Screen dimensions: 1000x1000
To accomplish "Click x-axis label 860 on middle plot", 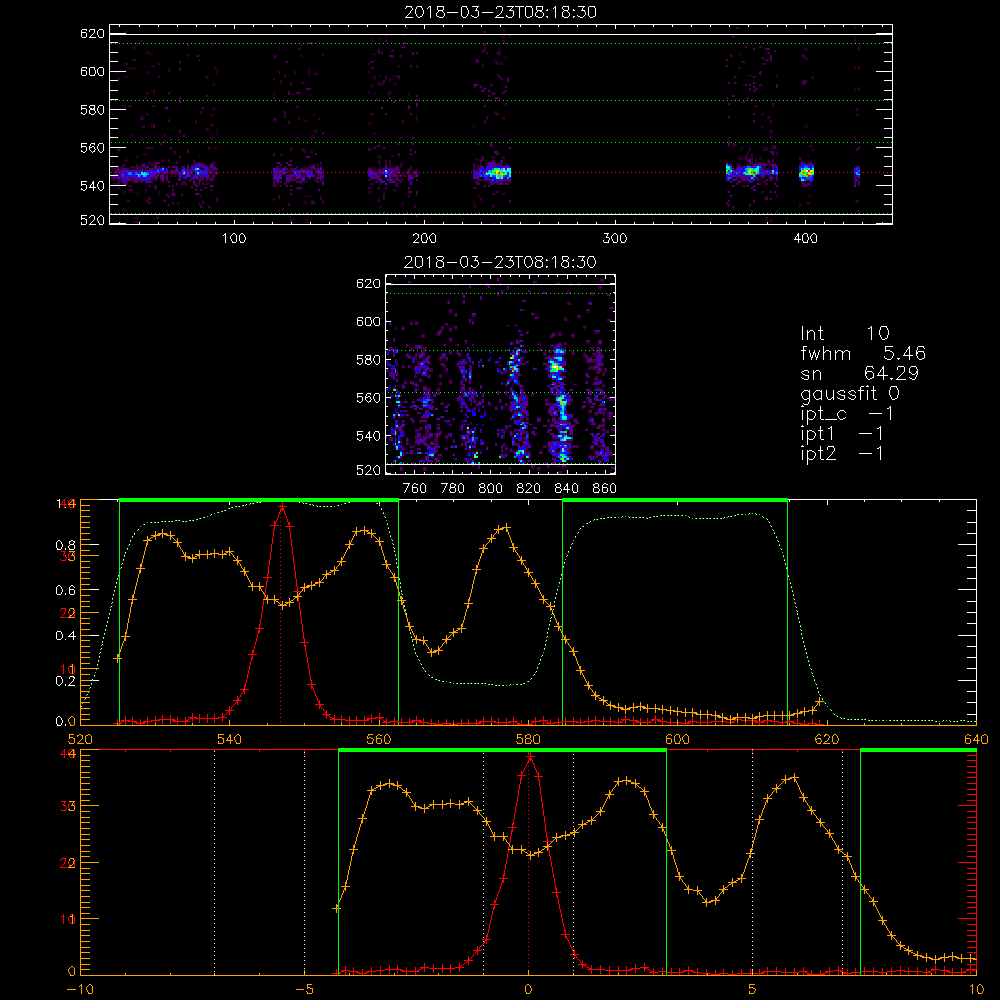I will [x=604, y=489].
